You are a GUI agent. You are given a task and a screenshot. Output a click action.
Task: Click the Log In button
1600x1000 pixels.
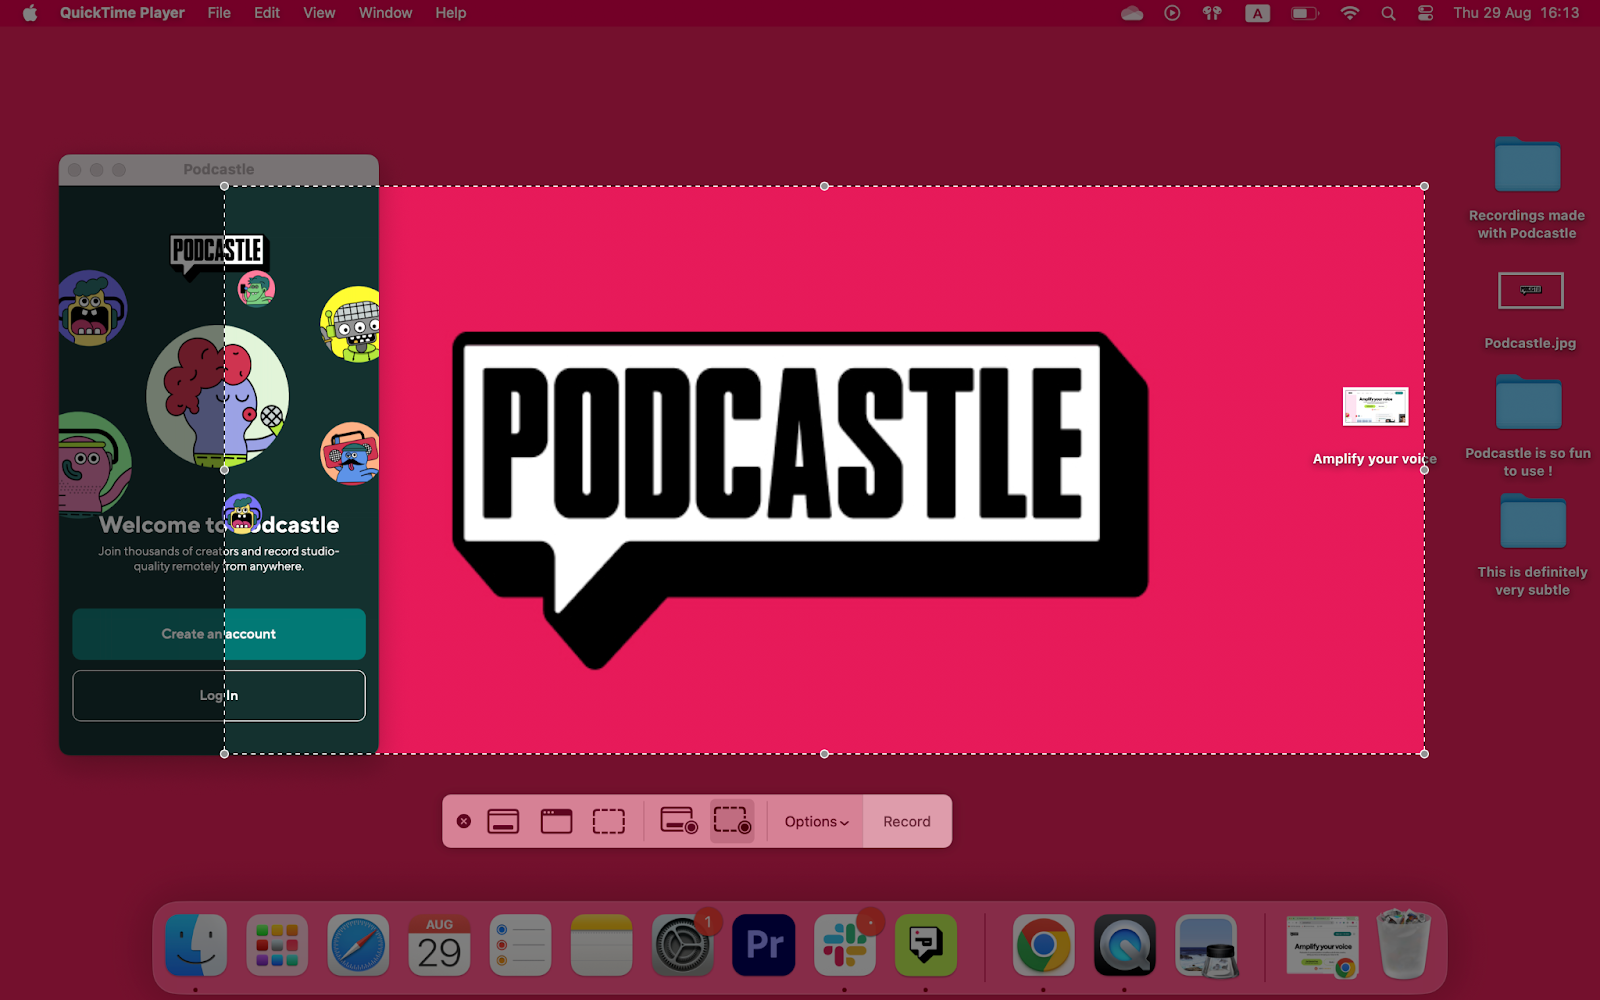click(219, 695)
